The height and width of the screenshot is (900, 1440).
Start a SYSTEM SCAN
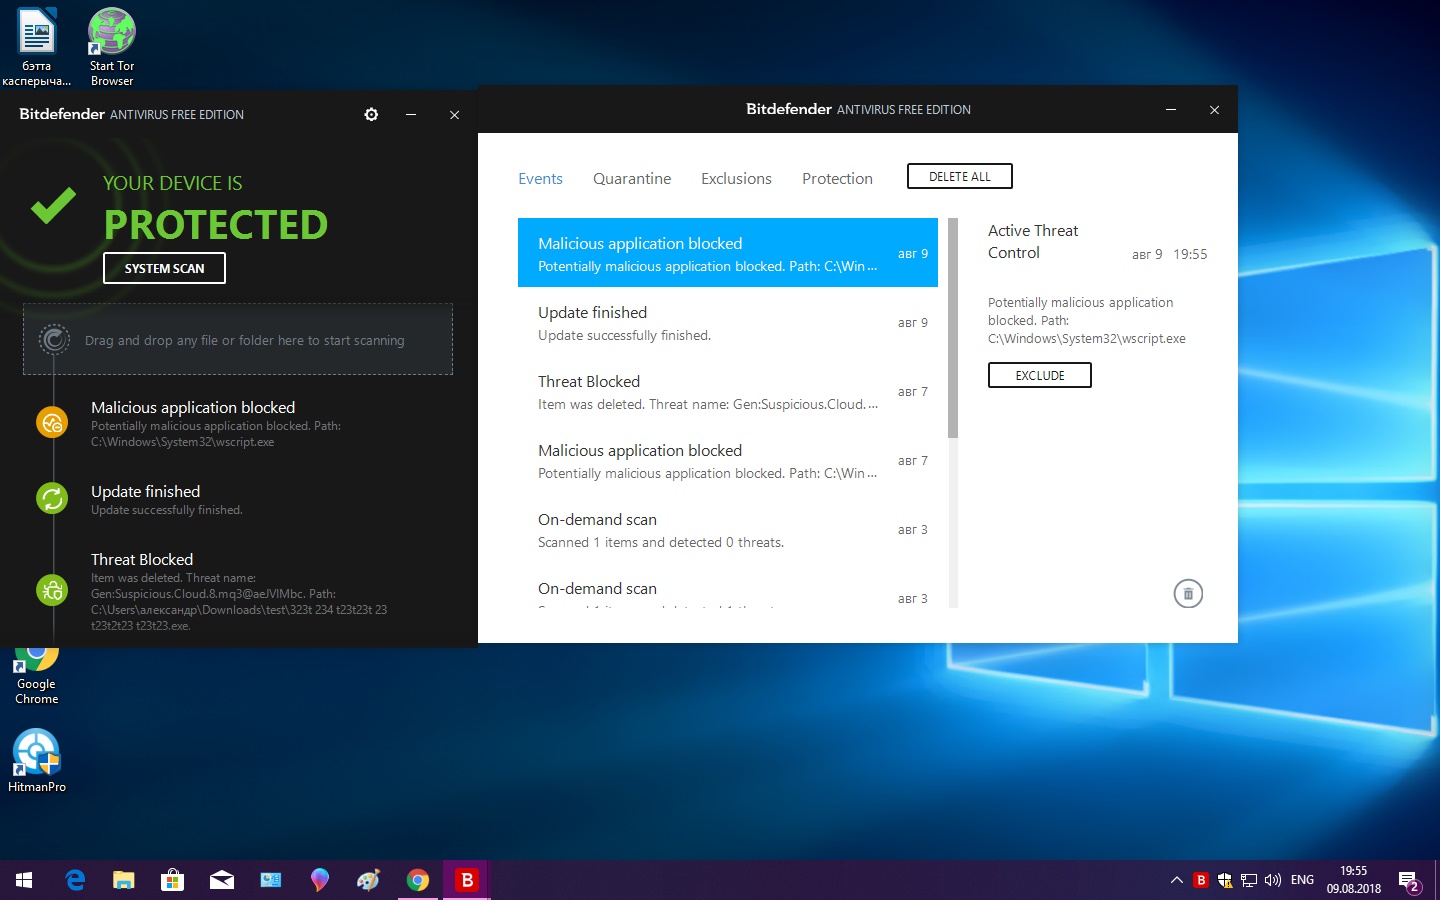pos(164,268)
